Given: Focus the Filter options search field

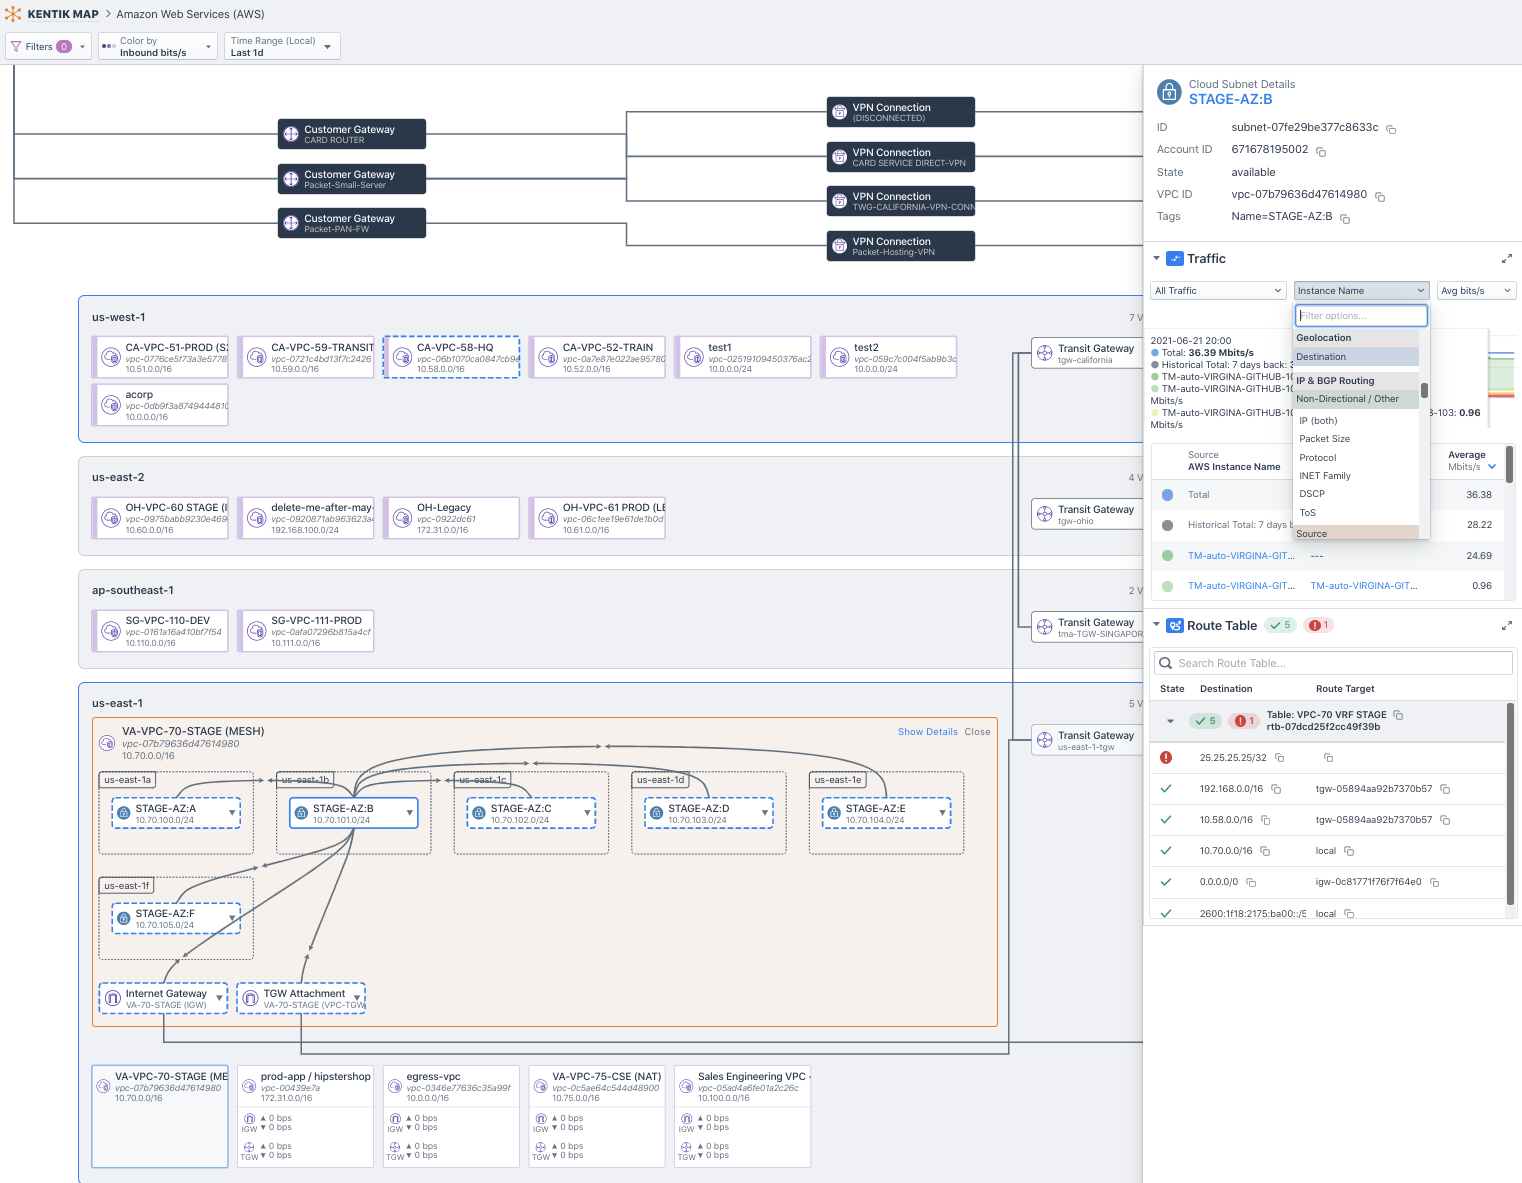Looking at the screenshot, I should coord(1361,316).
